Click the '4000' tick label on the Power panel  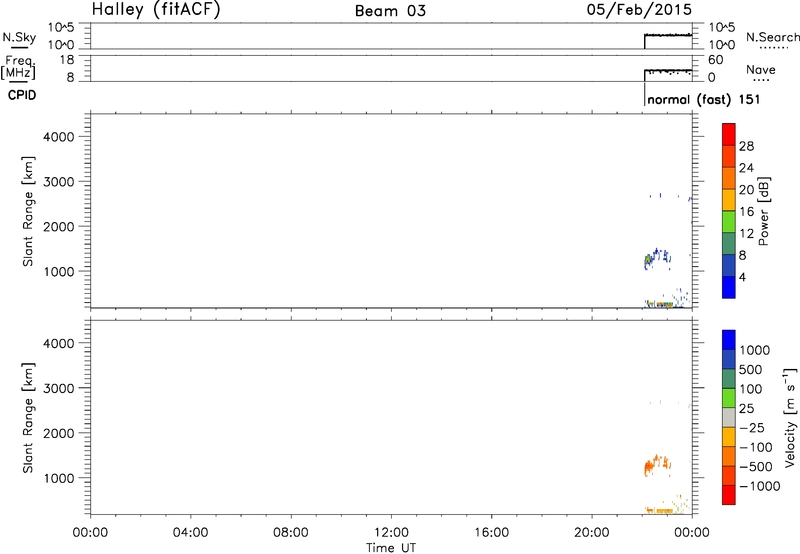59,137
